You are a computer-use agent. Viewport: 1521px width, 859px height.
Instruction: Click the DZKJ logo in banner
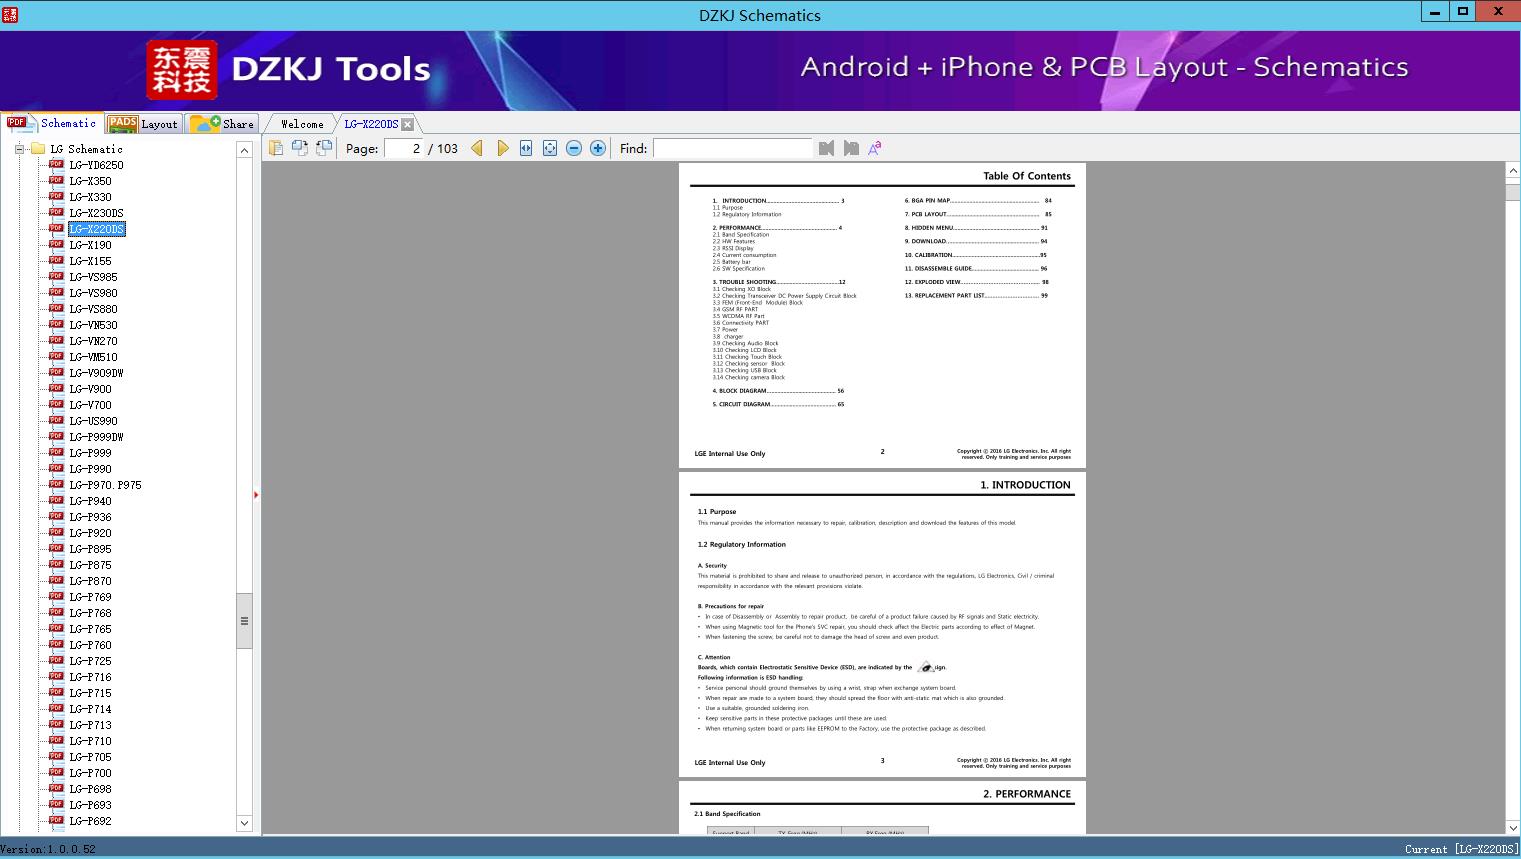[x=182, y=70]
